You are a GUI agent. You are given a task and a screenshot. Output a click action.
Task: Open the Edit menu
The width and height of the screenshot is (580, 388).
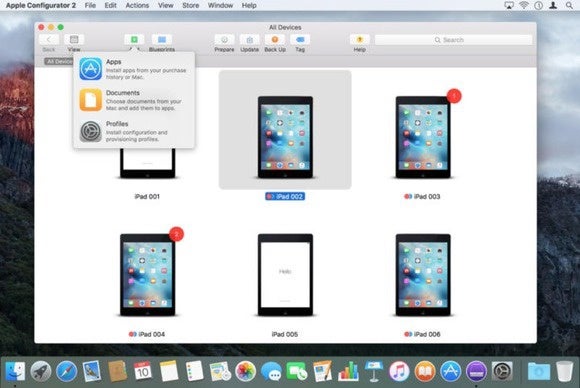tap(110, 5)
